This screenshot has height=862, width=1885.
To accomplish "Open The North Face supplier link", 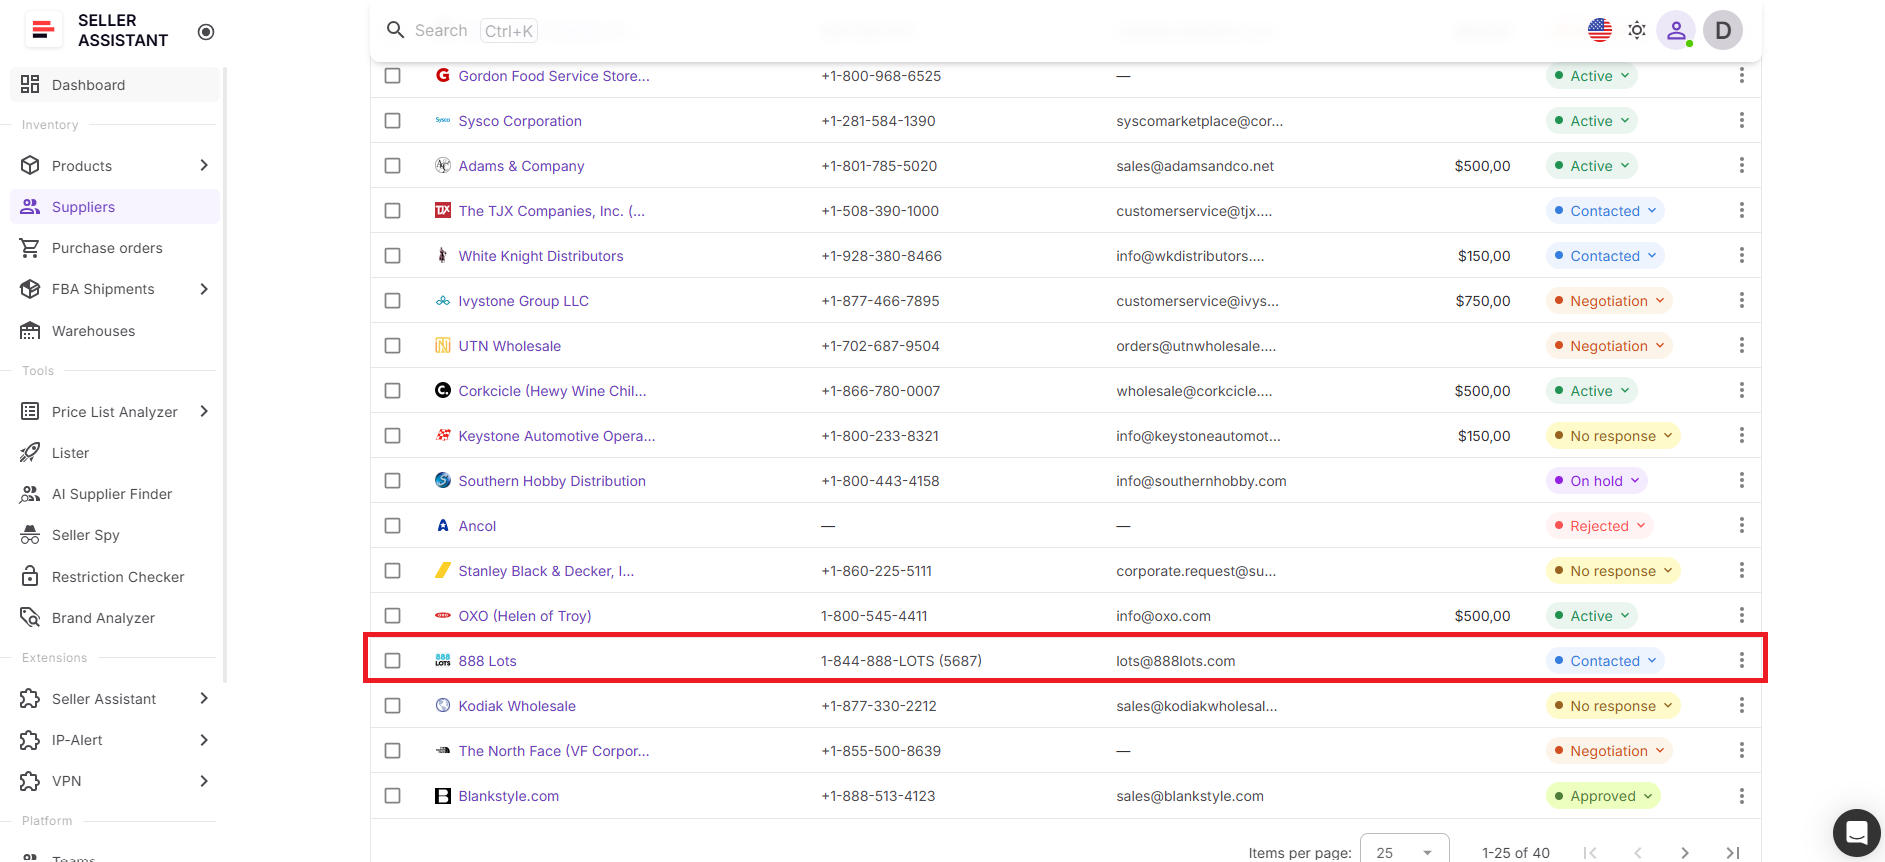I will (554, 751).
